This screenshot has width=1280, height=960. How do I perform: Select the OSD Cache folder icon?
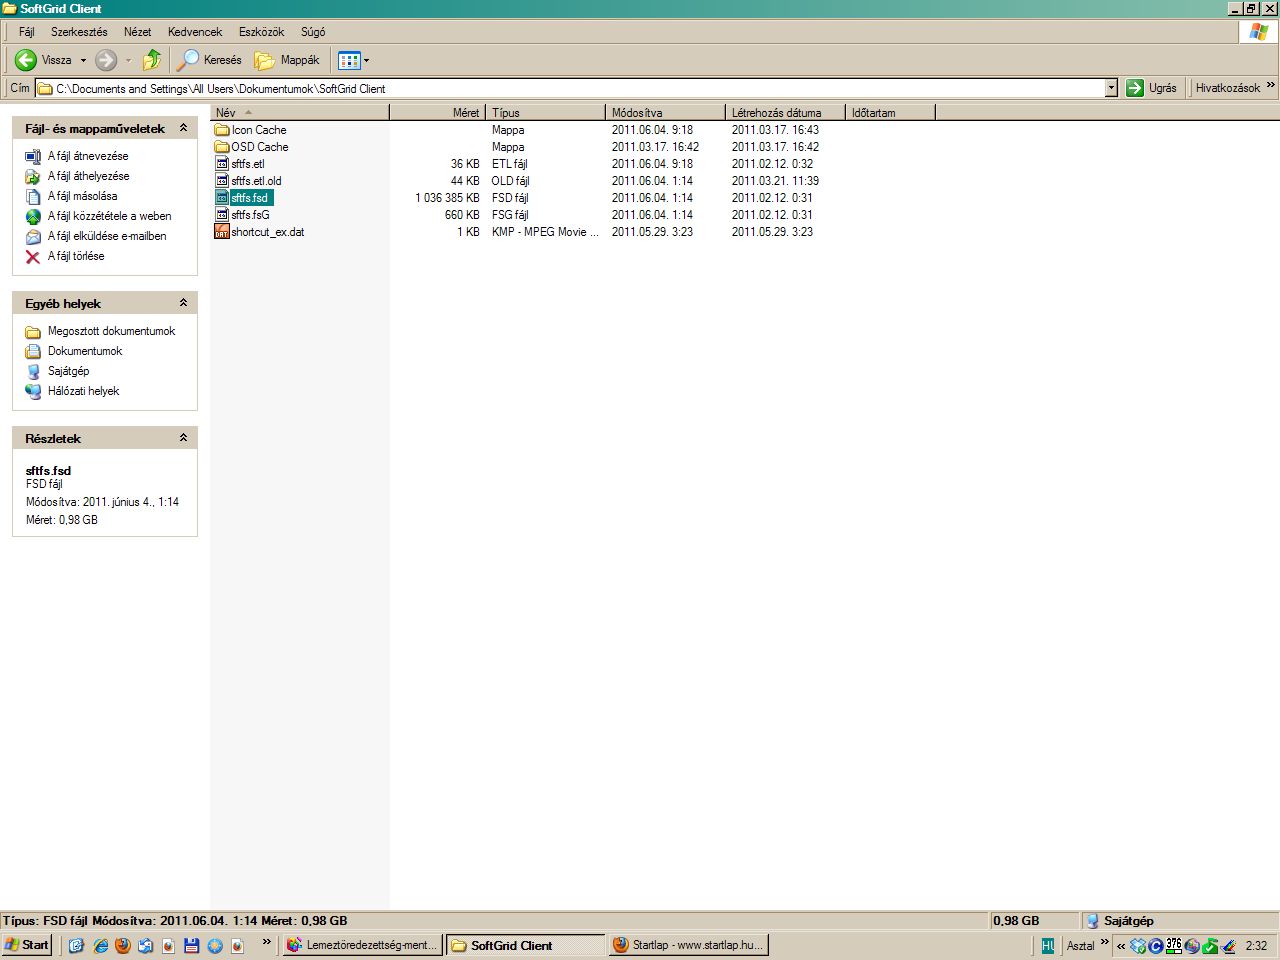pos(222,147)
